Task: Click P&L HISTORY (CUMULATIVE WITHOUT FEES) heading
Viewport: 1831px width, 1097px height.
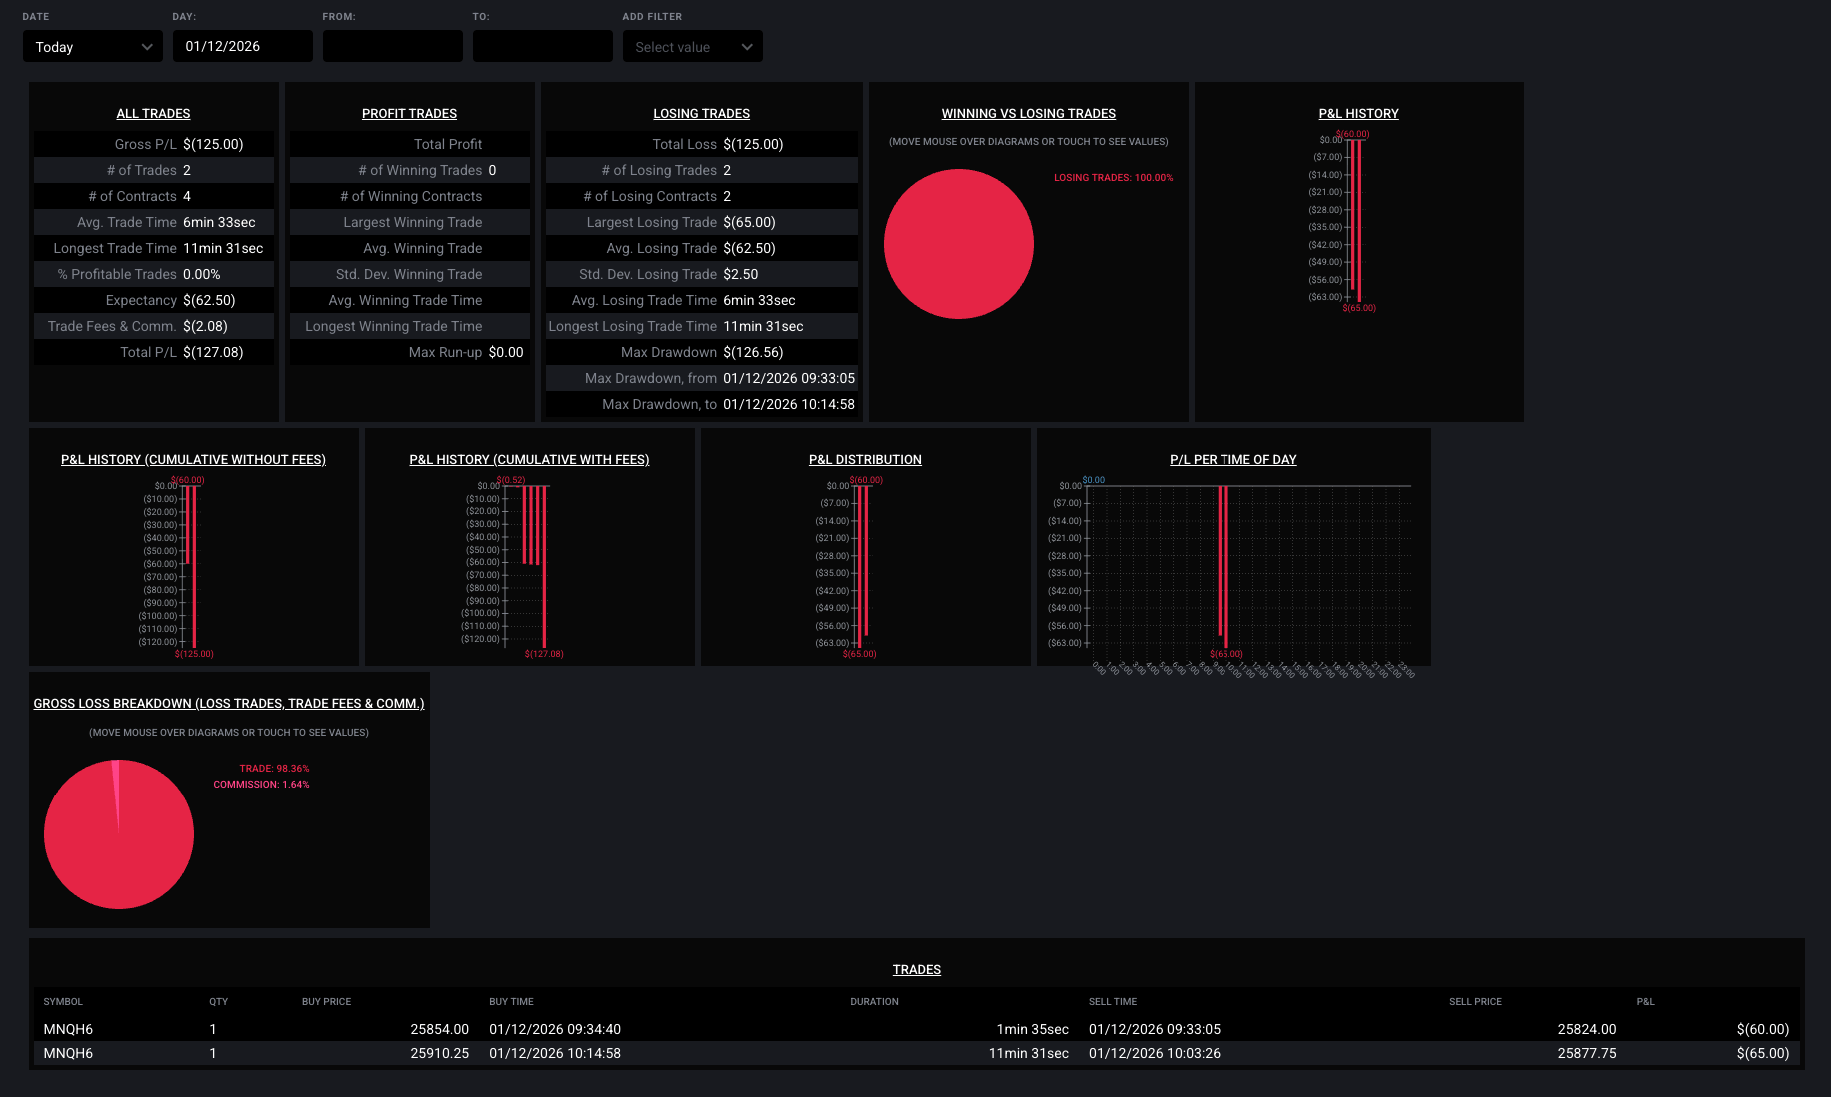Action: (x=193, y=459)
